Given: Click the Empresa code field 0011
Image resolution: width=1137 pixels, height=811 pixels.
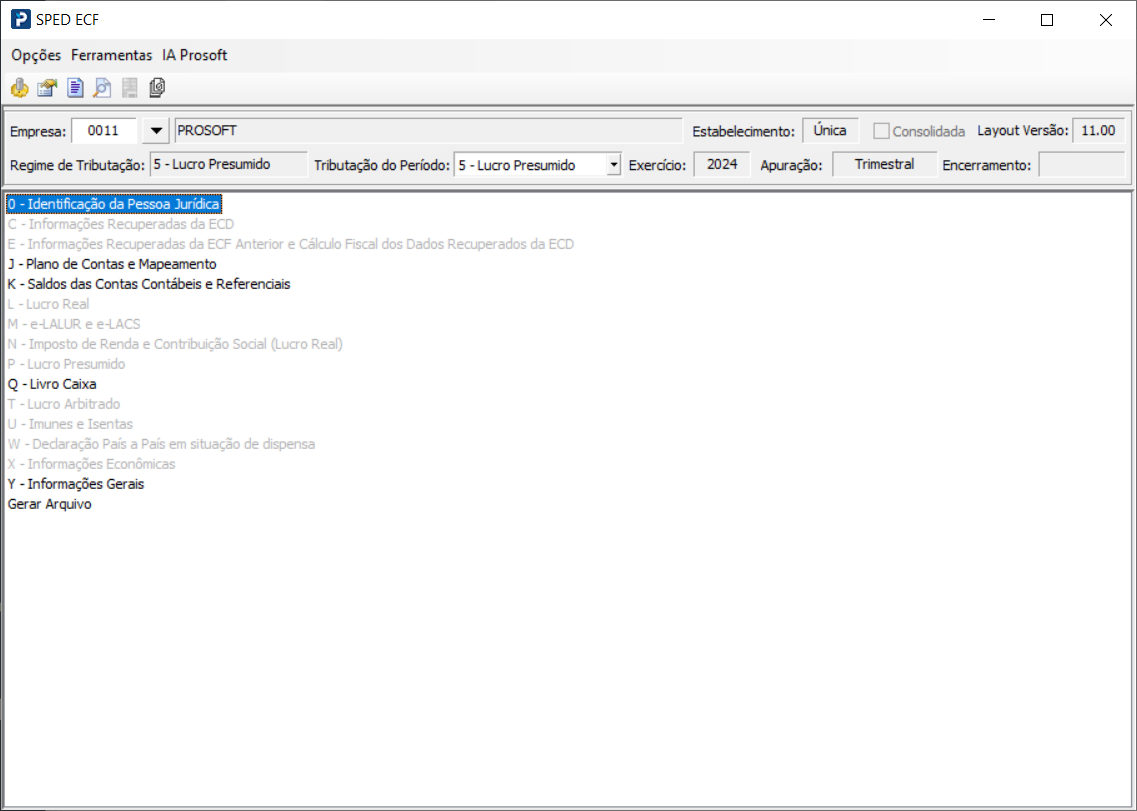Looking at the screenshot, I should pos(104,131).
